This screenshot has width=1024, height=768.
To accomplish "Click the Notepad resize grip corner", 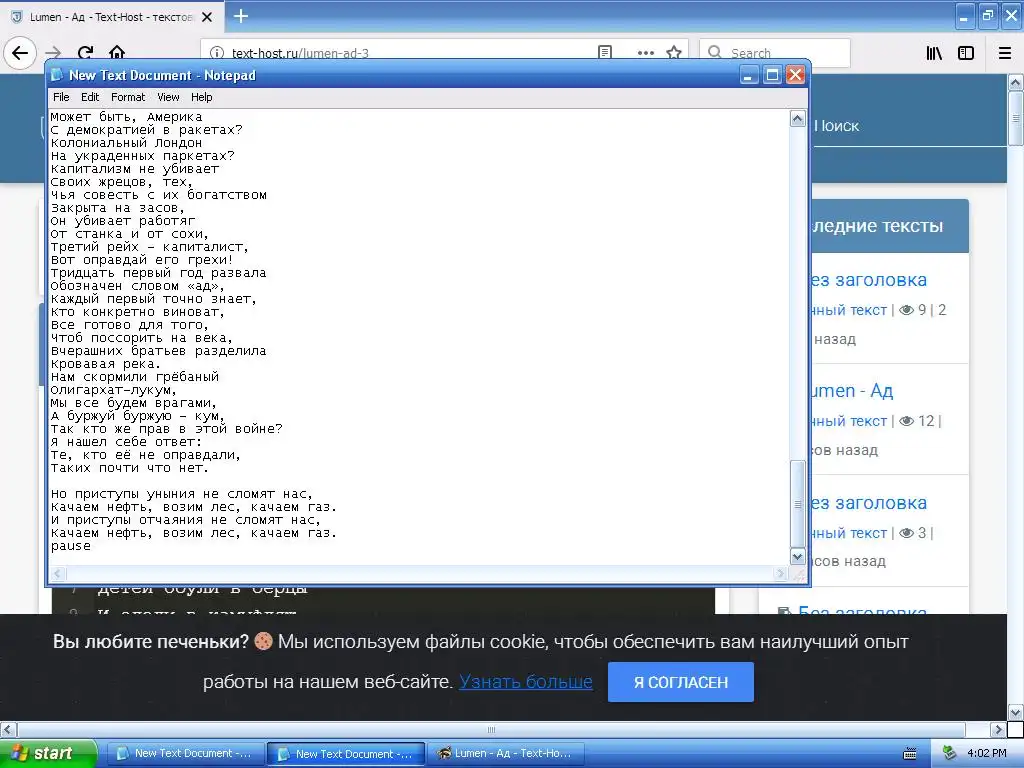I will pos(798,574).
